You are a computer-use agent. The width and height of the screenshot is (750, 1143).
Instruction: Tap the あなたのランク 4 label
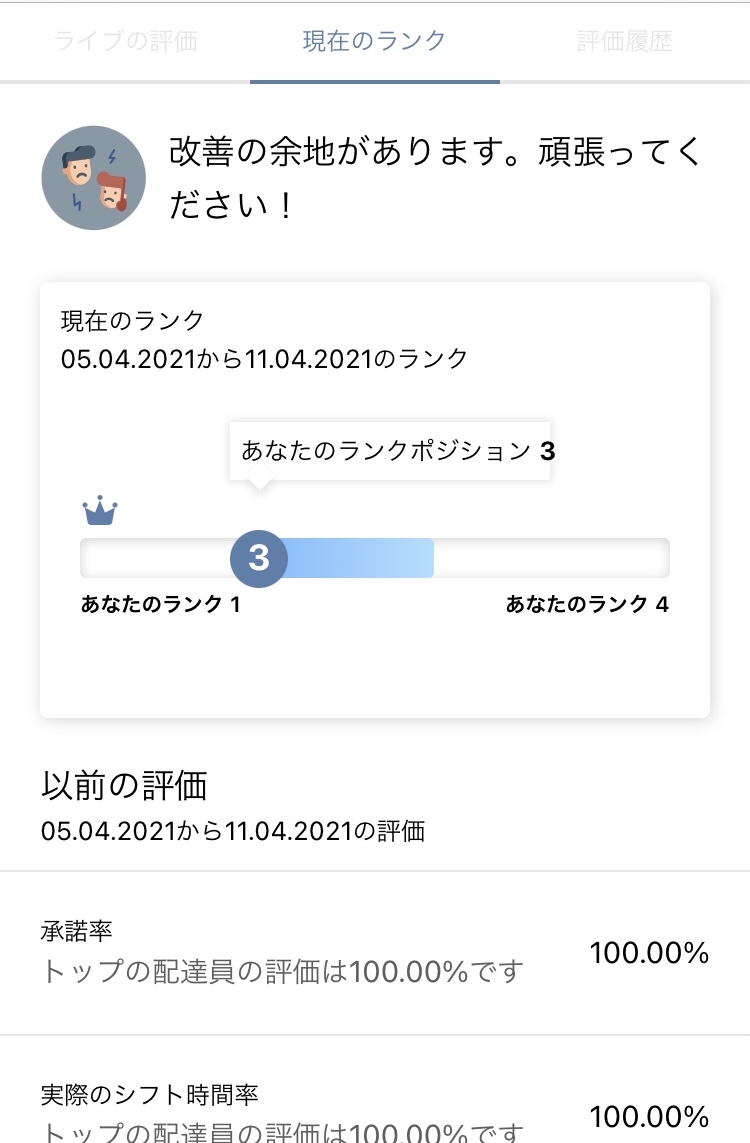587,604
